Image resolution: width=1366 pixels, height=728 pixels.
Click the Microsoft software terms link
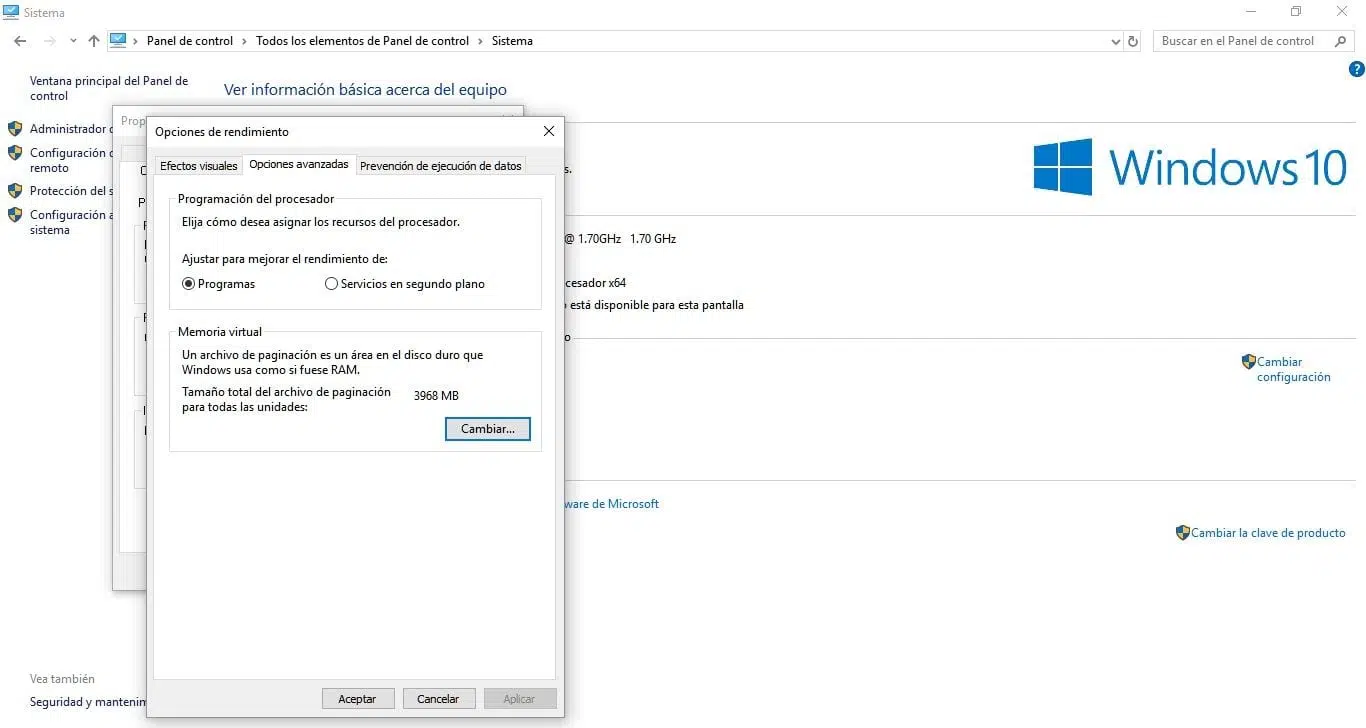[612, 504]
